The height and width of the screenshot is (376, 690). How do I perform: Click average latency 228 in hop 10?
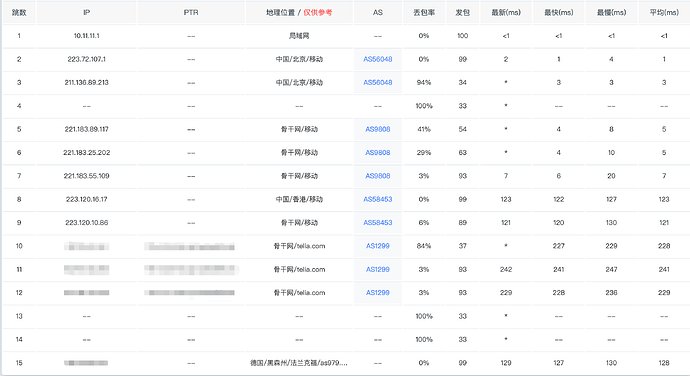664,246
